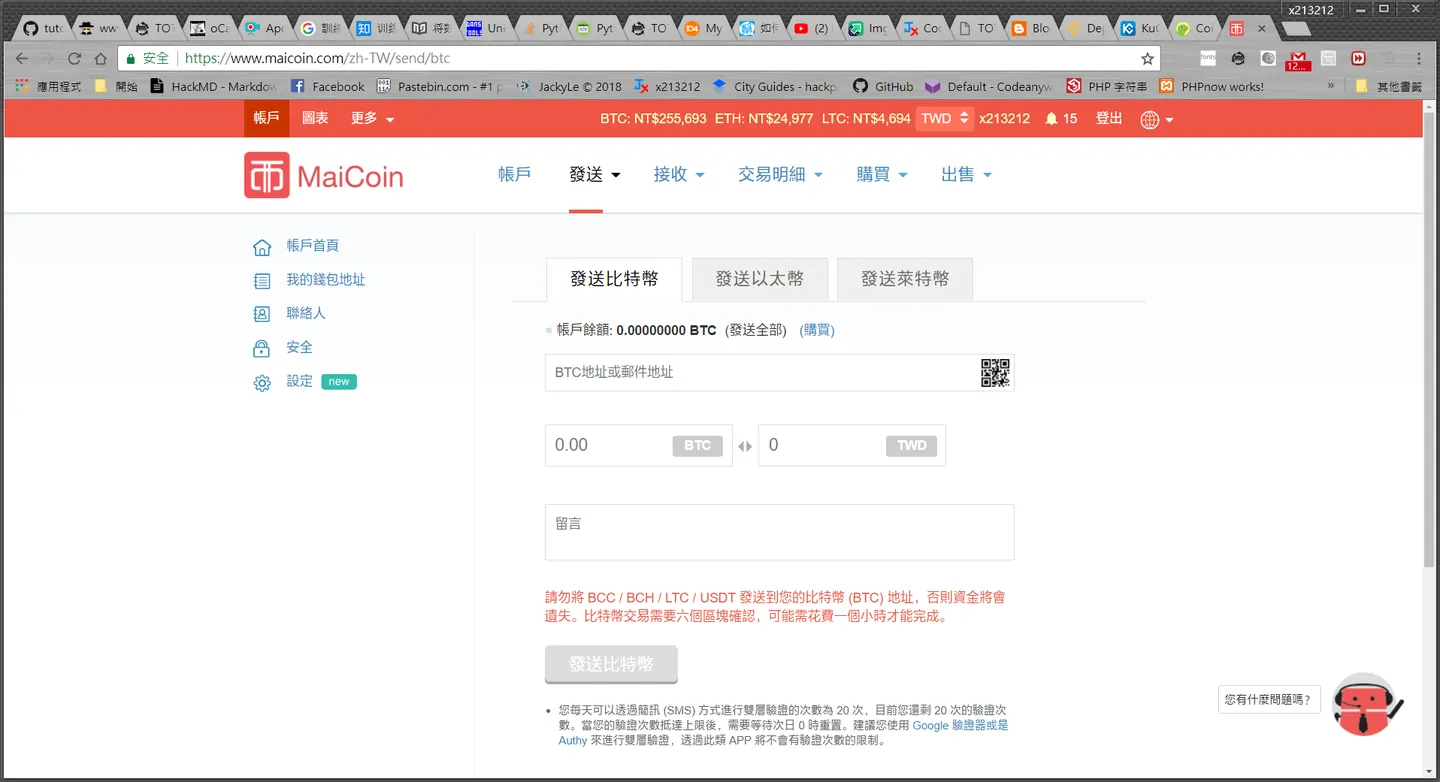
Task: Click the 發送比特幣 submit button
Action: click(x=611, y=664)
